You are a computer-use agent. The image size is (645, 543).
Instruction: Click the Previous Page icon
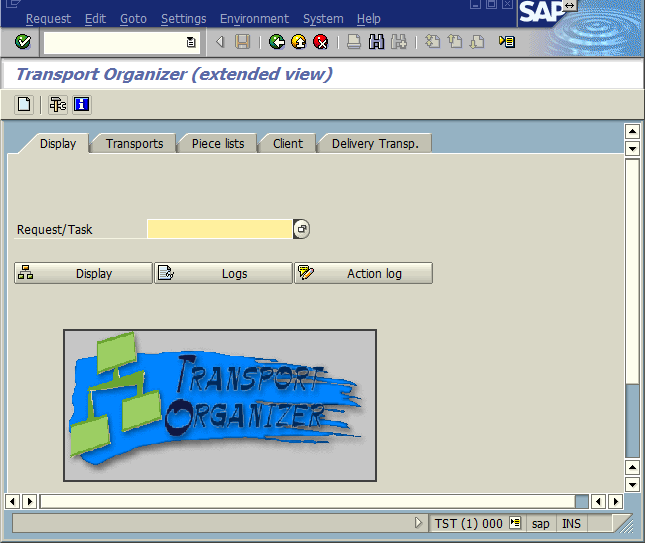pyautogui.click(x=455, y=42)
